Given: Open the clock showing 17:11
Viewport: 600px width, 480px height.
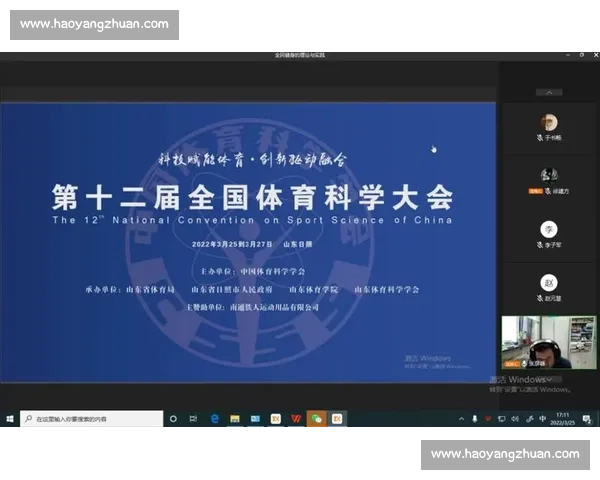Looking at the screenshot, I should point(562,419).
